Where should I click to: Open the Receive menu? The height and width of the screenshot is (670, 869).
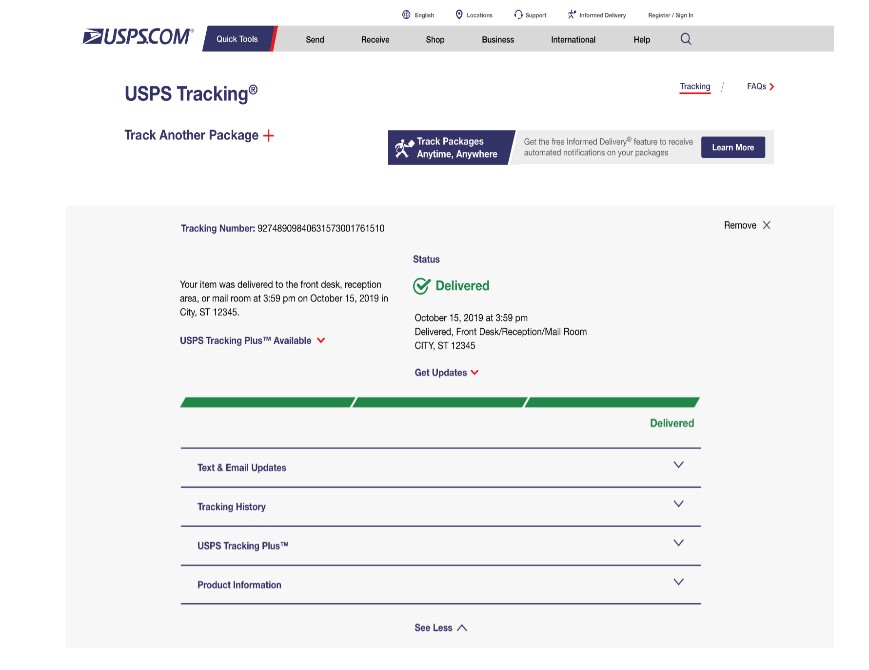click(x=375, y=39)
